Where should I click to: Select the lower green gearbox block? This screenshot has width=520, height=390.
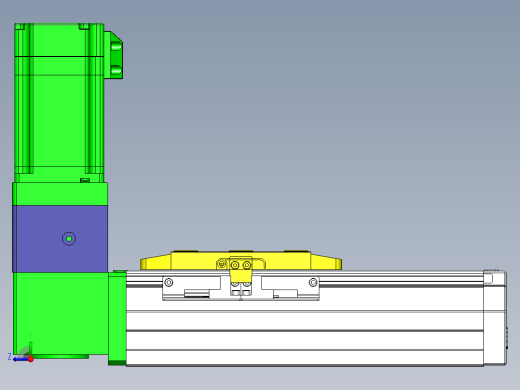point(61,313)
